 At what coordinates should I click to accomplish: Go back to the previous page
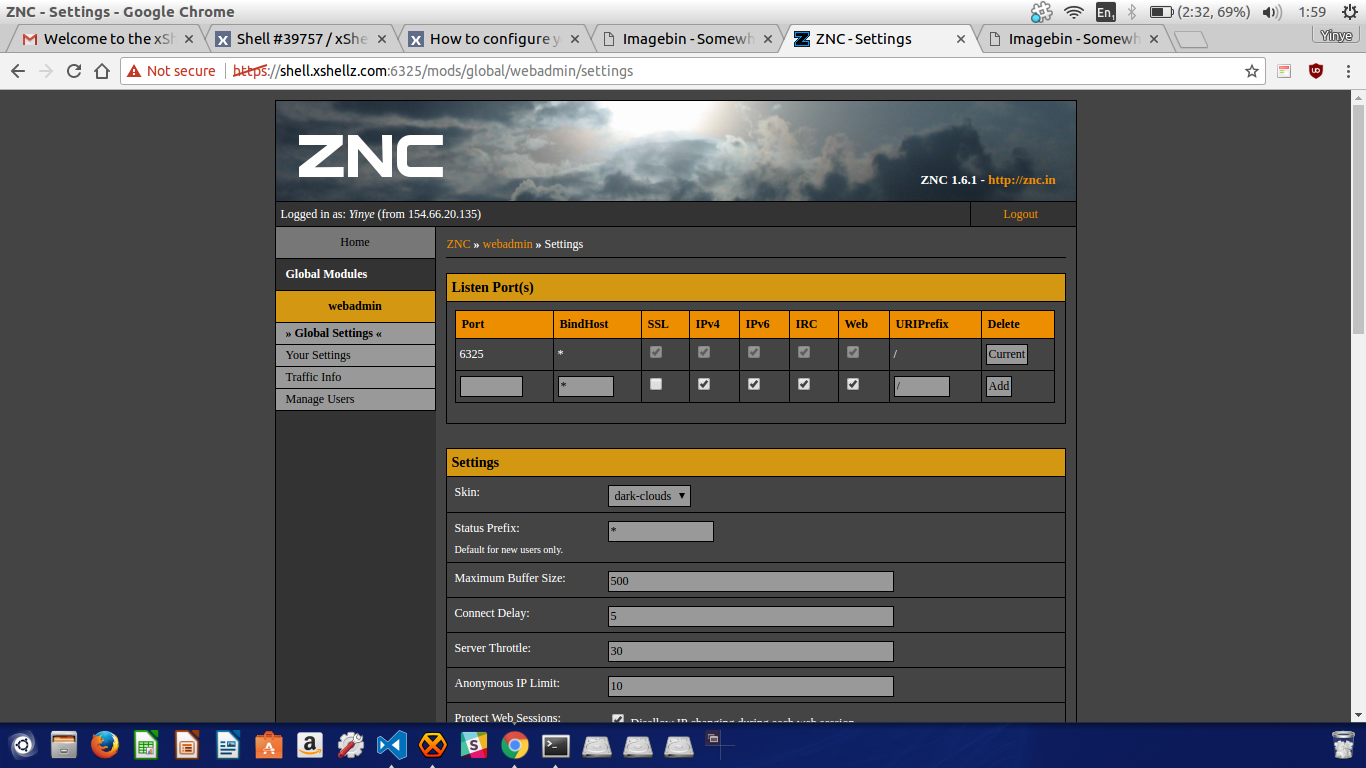pos(18,71)
